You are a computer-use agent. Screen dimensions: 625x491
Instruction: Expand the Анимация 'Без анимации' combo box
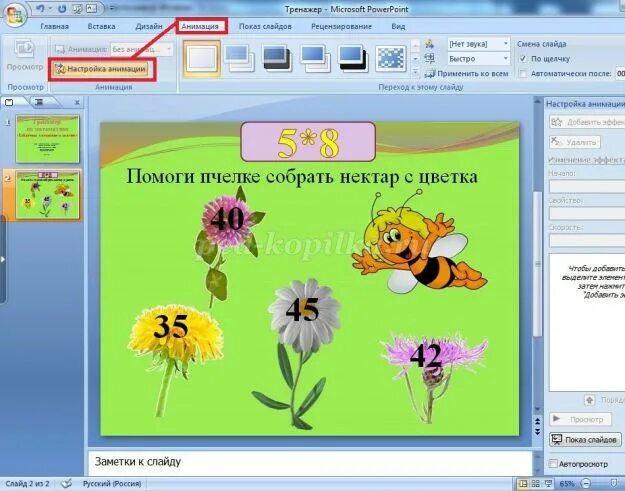click(169, 49)
